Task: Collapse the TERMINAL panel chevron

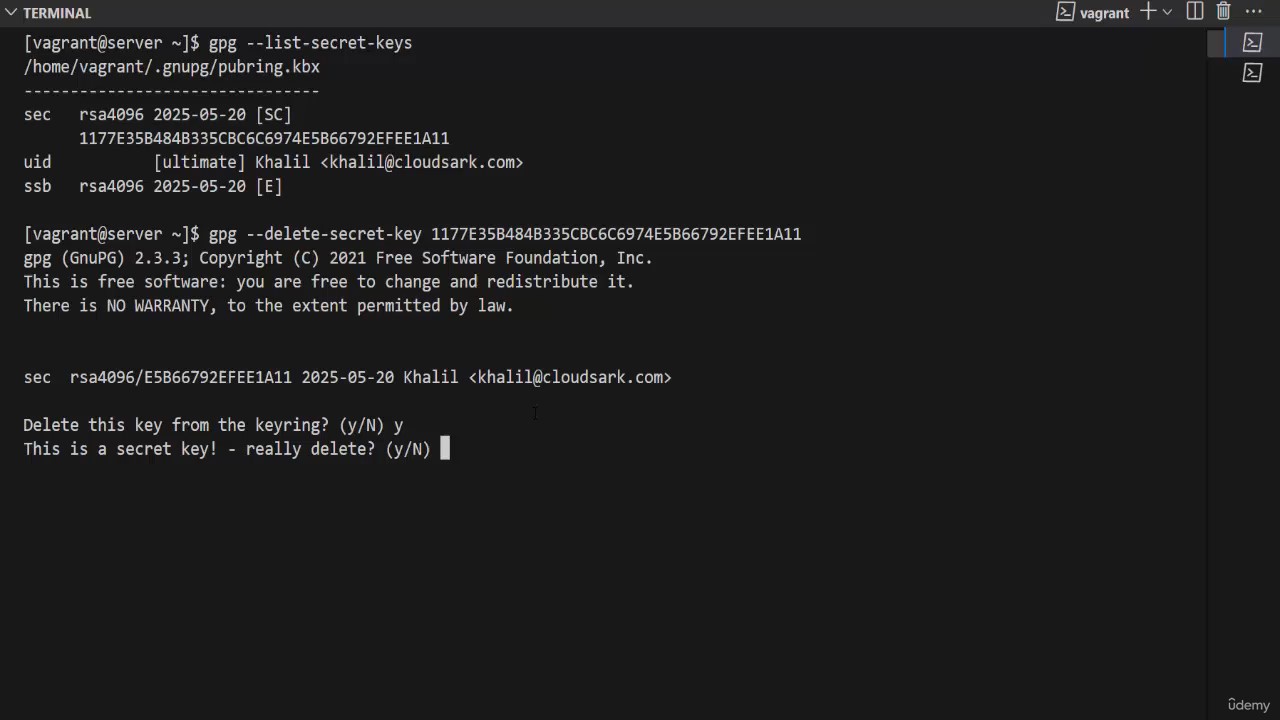Action: point(11,13)
